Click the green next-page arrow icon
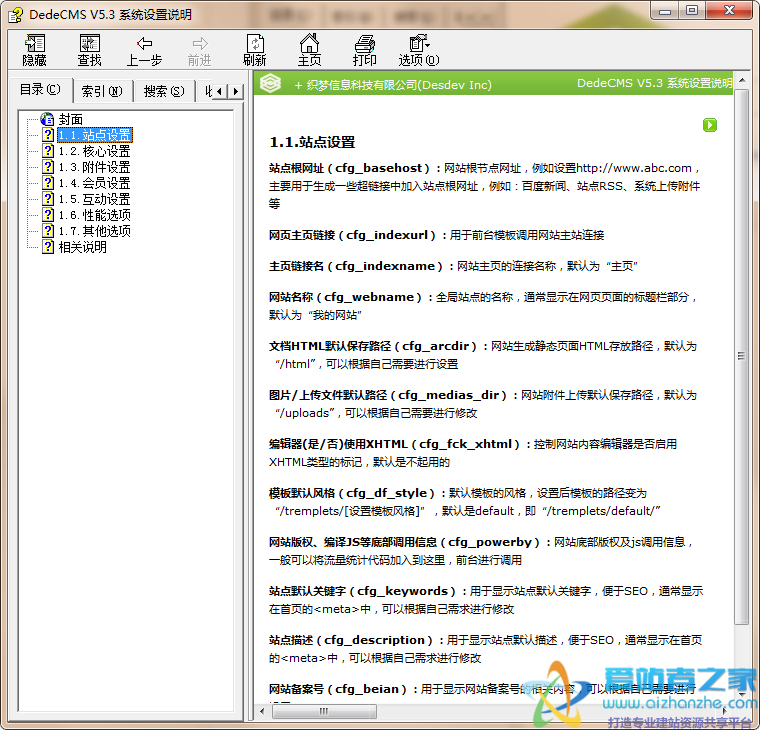The width and height of the screenshot is (760, 730). click(710, 125)
